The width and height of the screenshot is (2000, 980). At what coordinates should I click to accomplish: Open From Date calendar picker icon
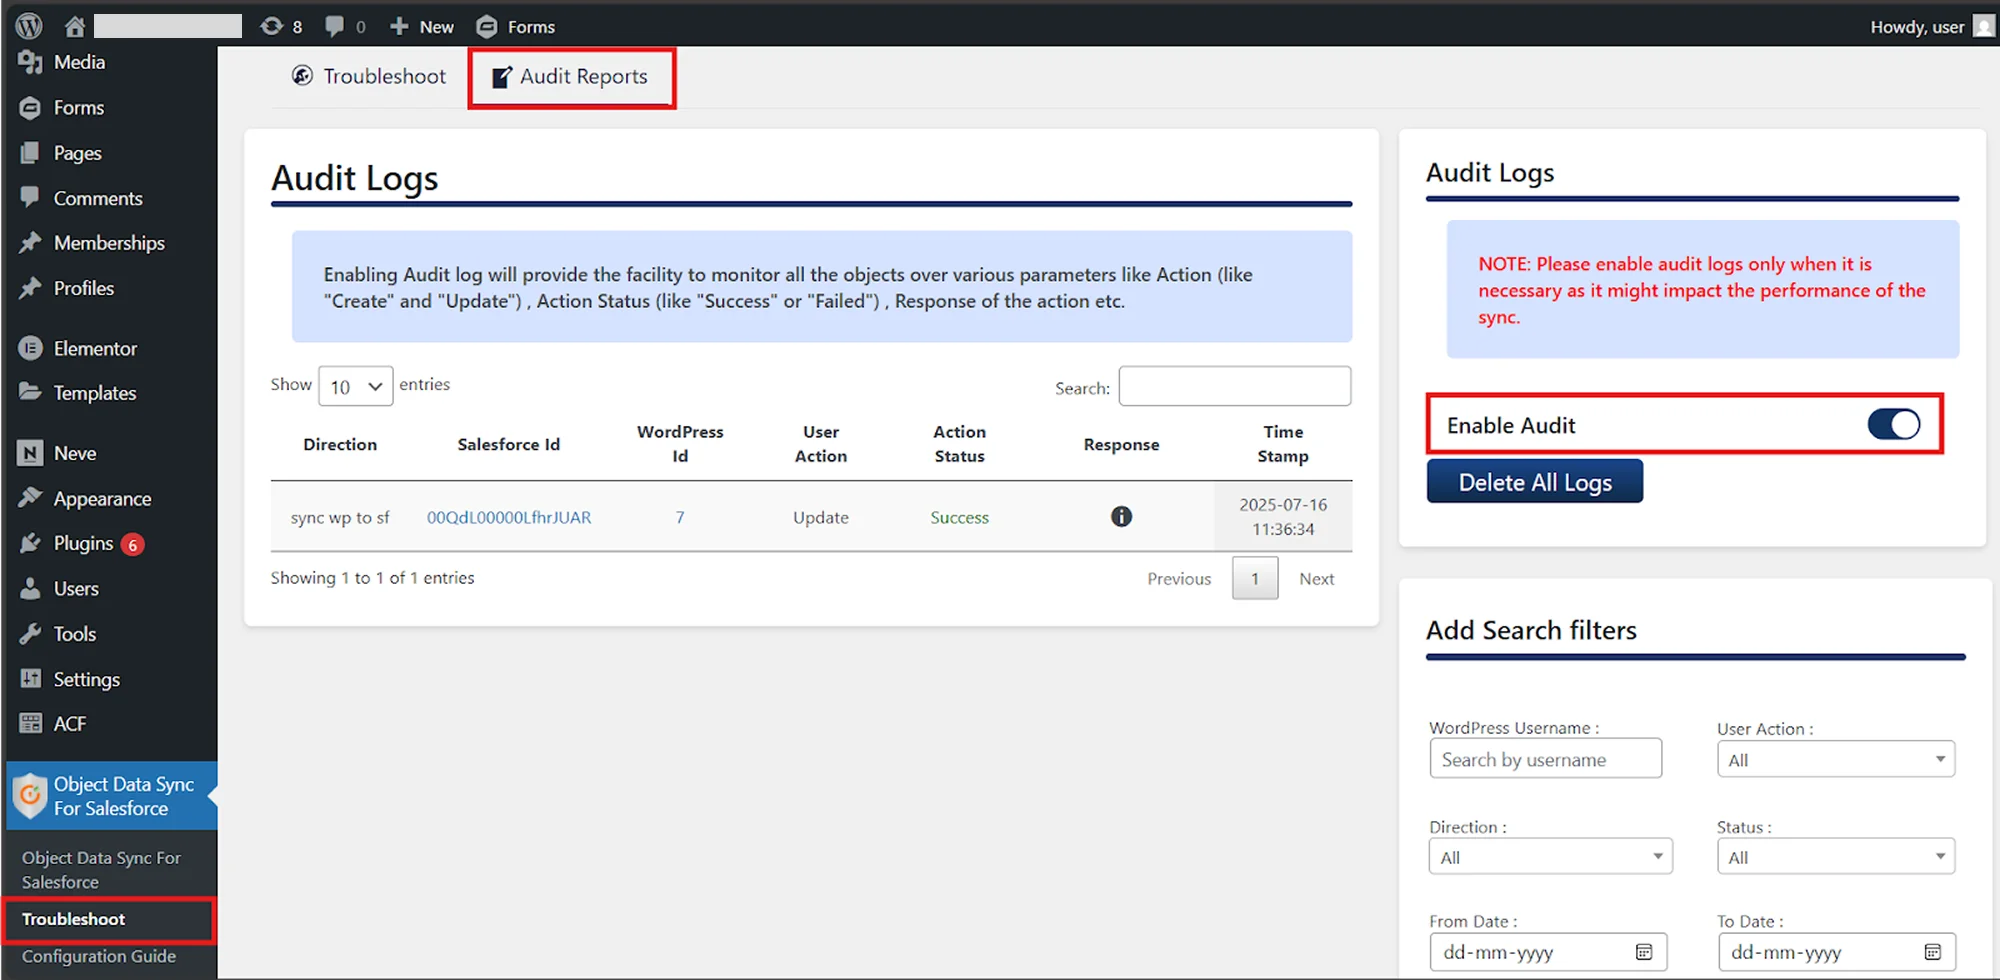pyautogui.click(x=1644, y=952)
